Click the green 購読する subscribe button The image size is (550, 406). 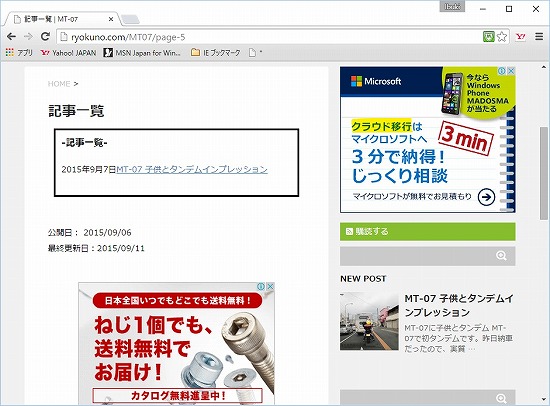pyautogui.click(x=428, y=232)
